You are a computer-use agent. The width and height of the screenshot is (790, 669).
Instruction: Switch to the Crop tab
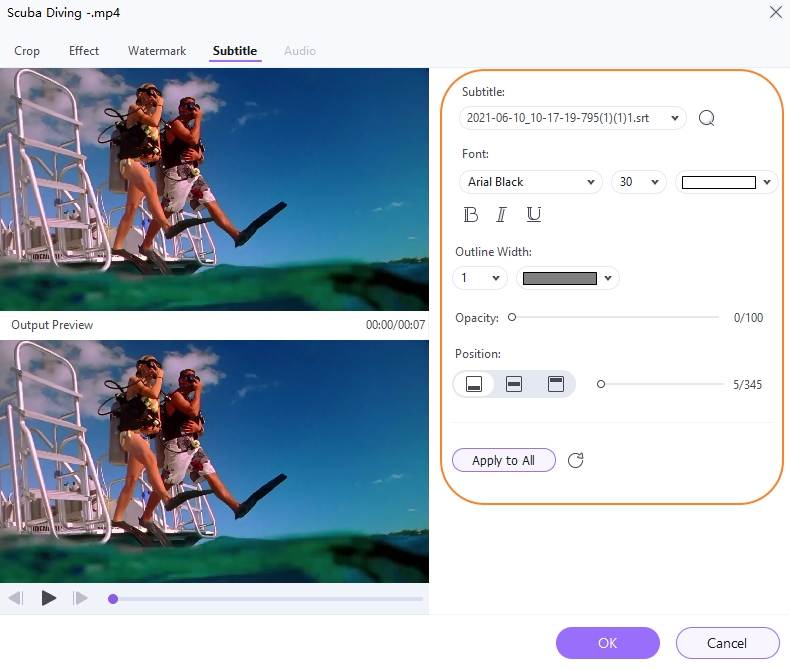[27, 51]
